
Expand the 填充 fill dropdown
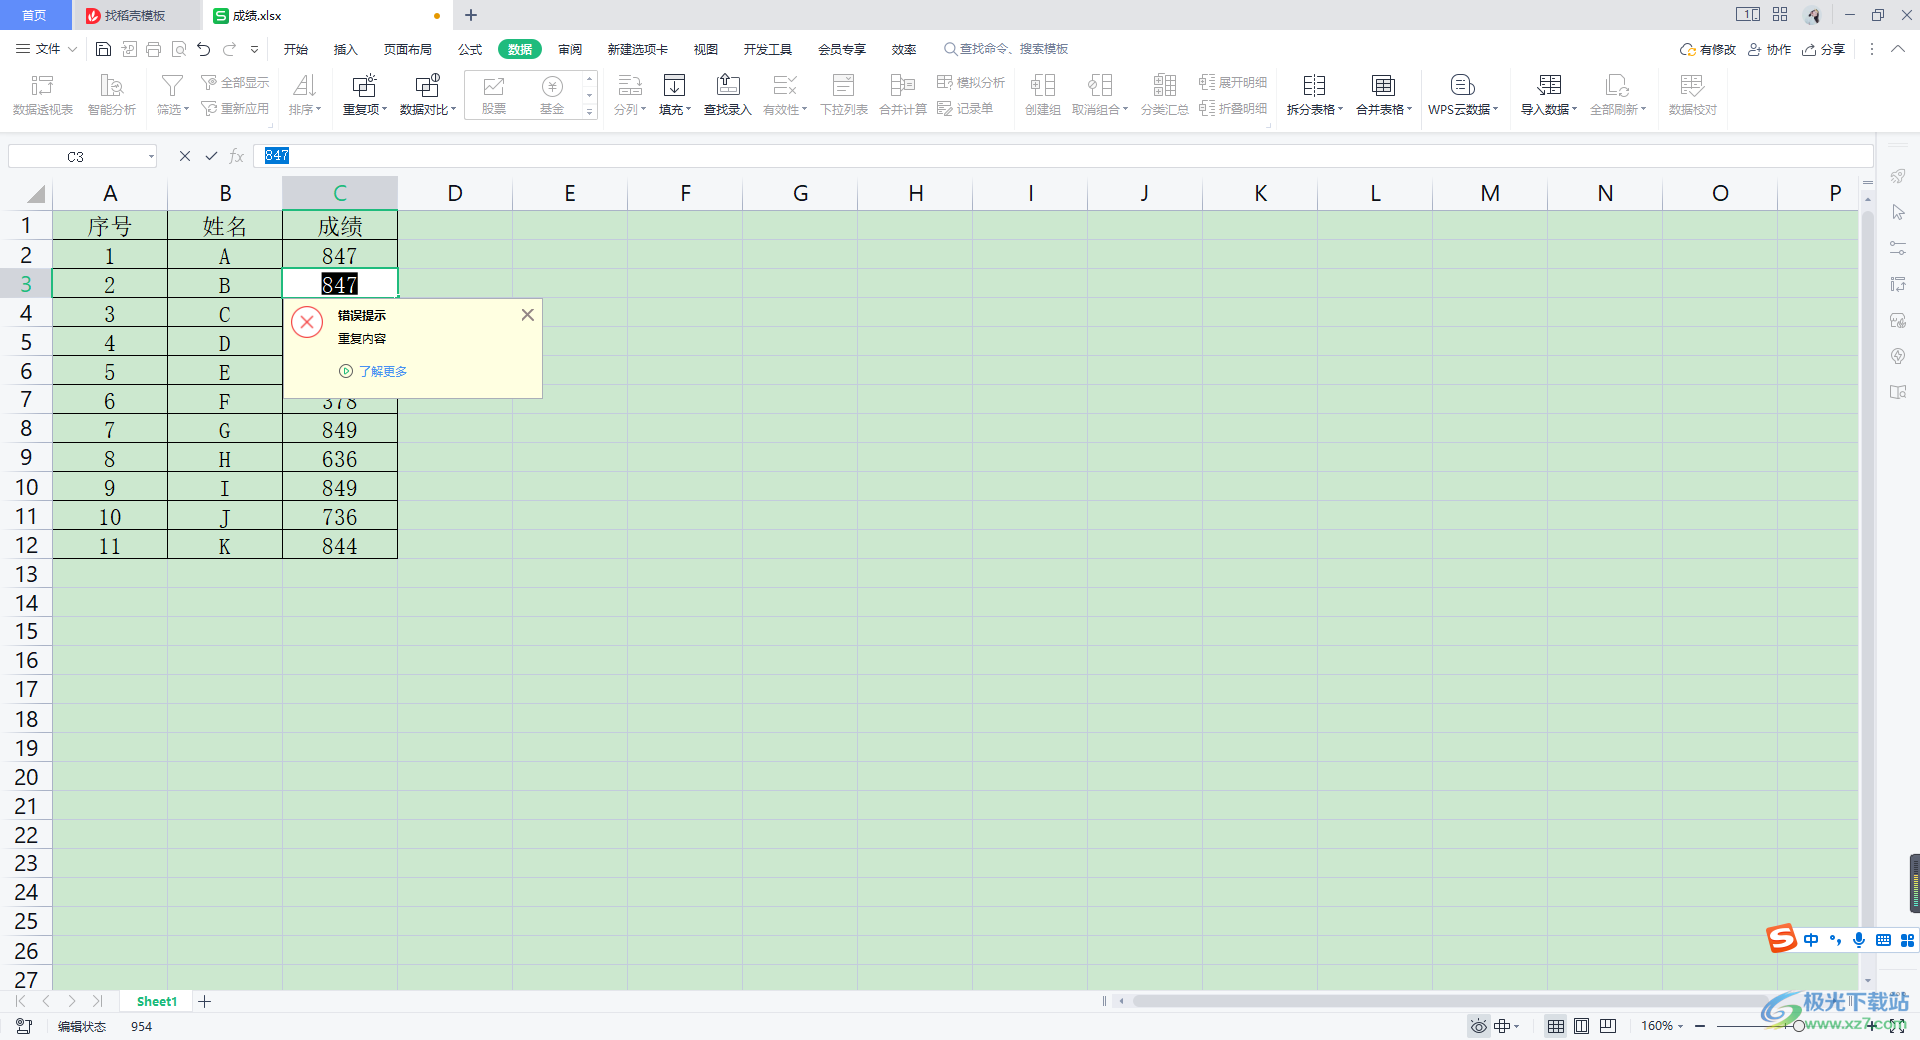[675, 109]
